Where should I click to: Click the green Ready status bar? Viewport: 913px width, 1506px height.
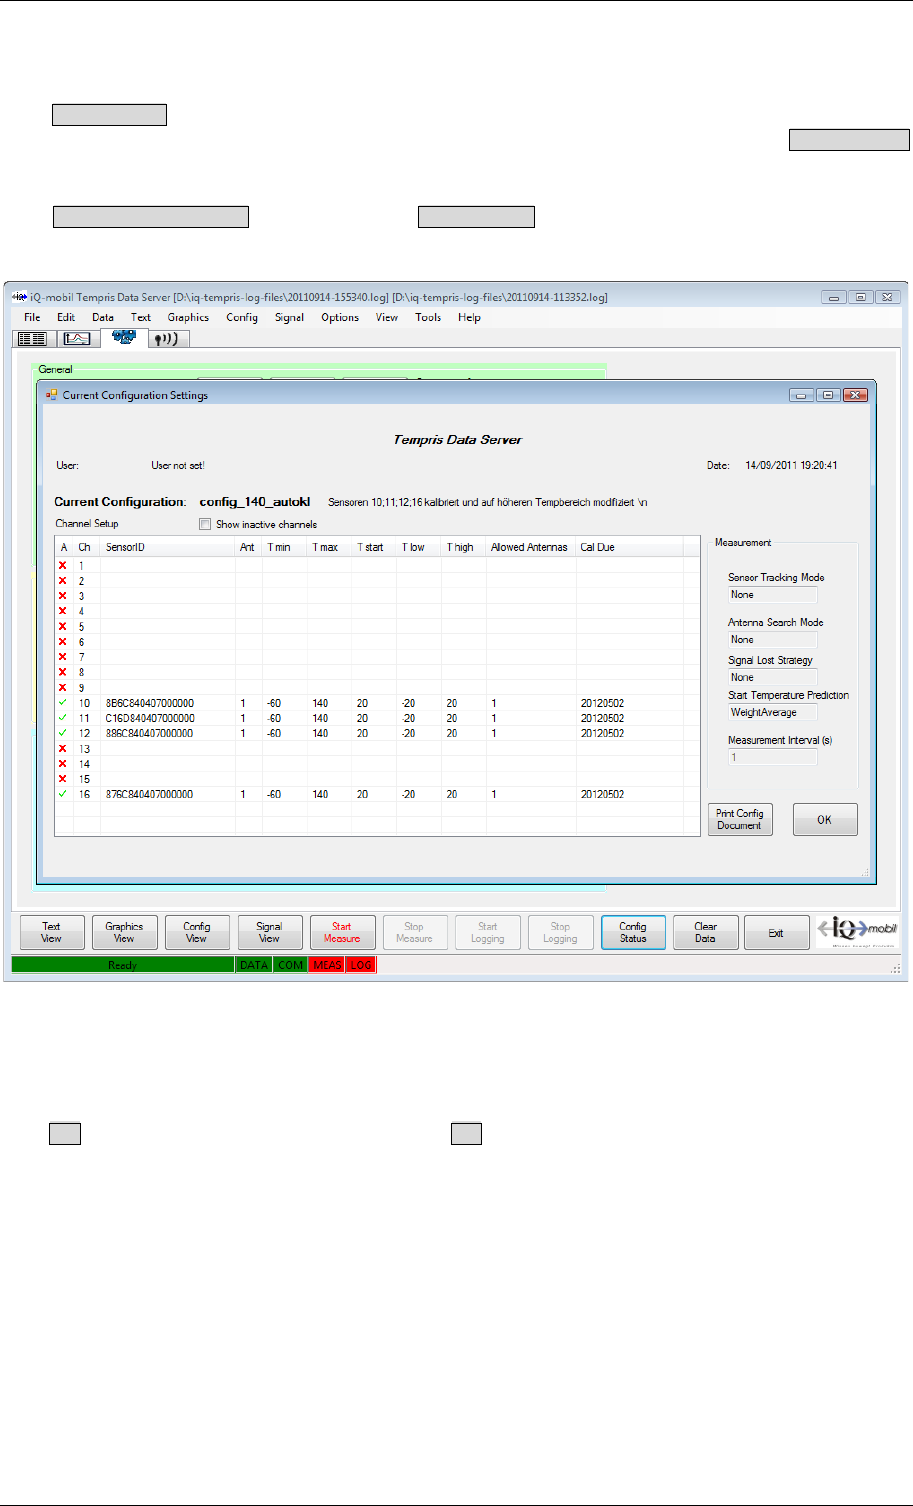[122, 965]
